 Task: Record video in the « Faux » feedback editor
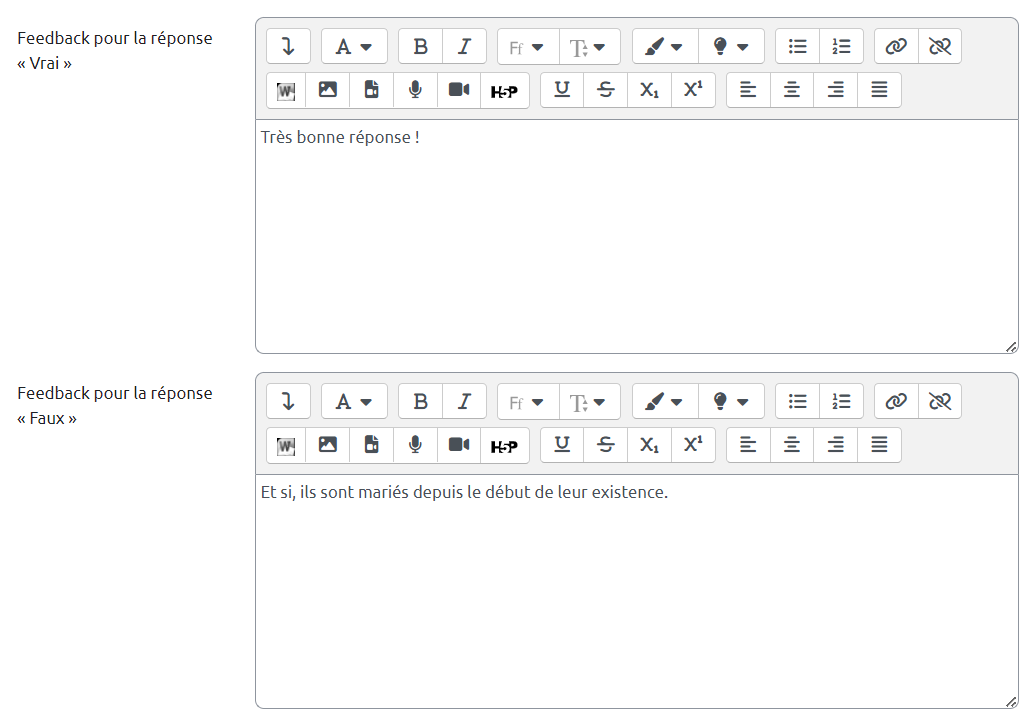[x=459, y=446]
